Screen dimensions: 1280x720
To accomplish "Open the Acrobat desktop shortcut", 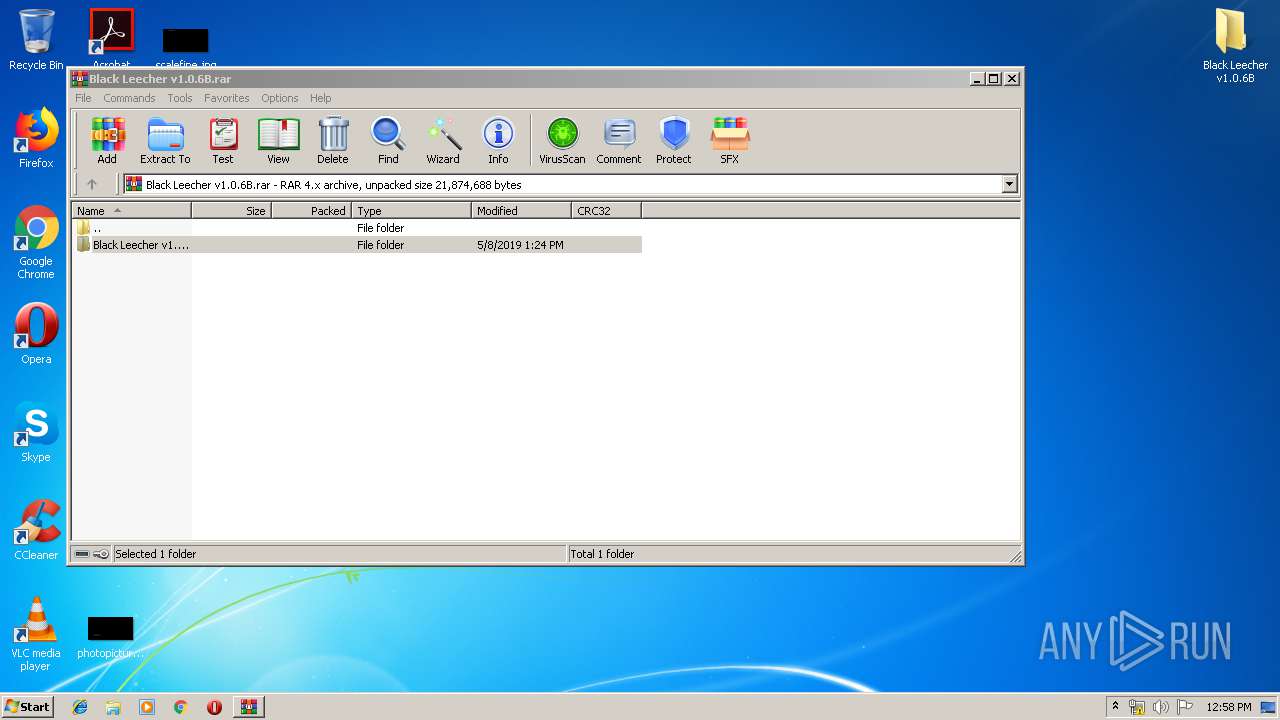I will point(111,40).
